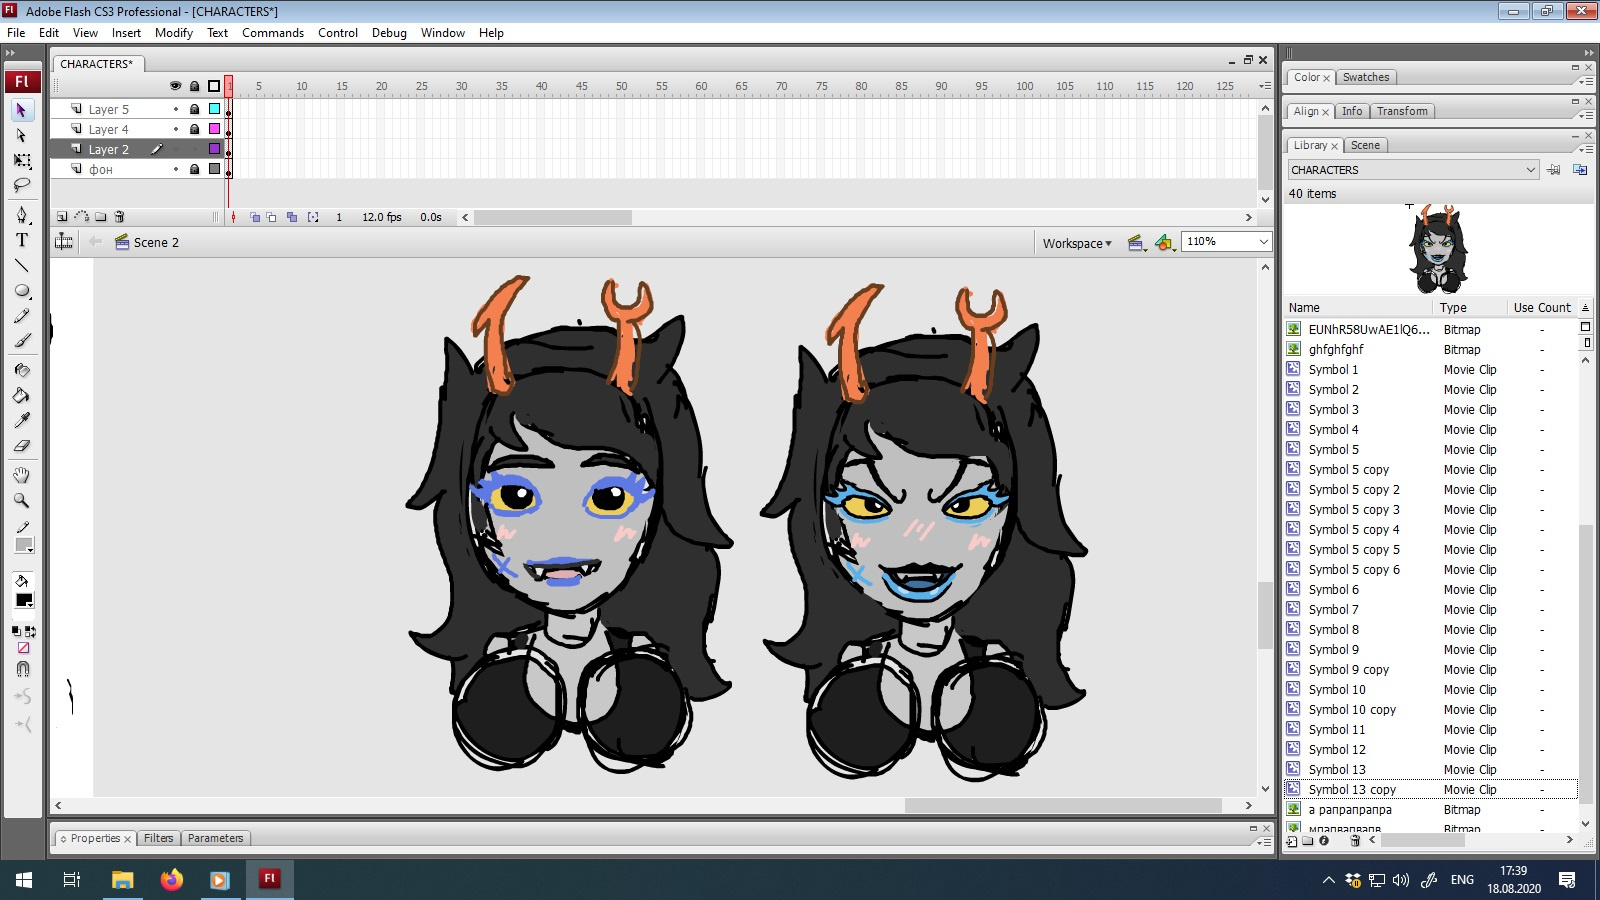Screen dimensions: 1600x900
Task: Toggle Onion Skin Outlines in the timeline
Action: coord(272,217)
